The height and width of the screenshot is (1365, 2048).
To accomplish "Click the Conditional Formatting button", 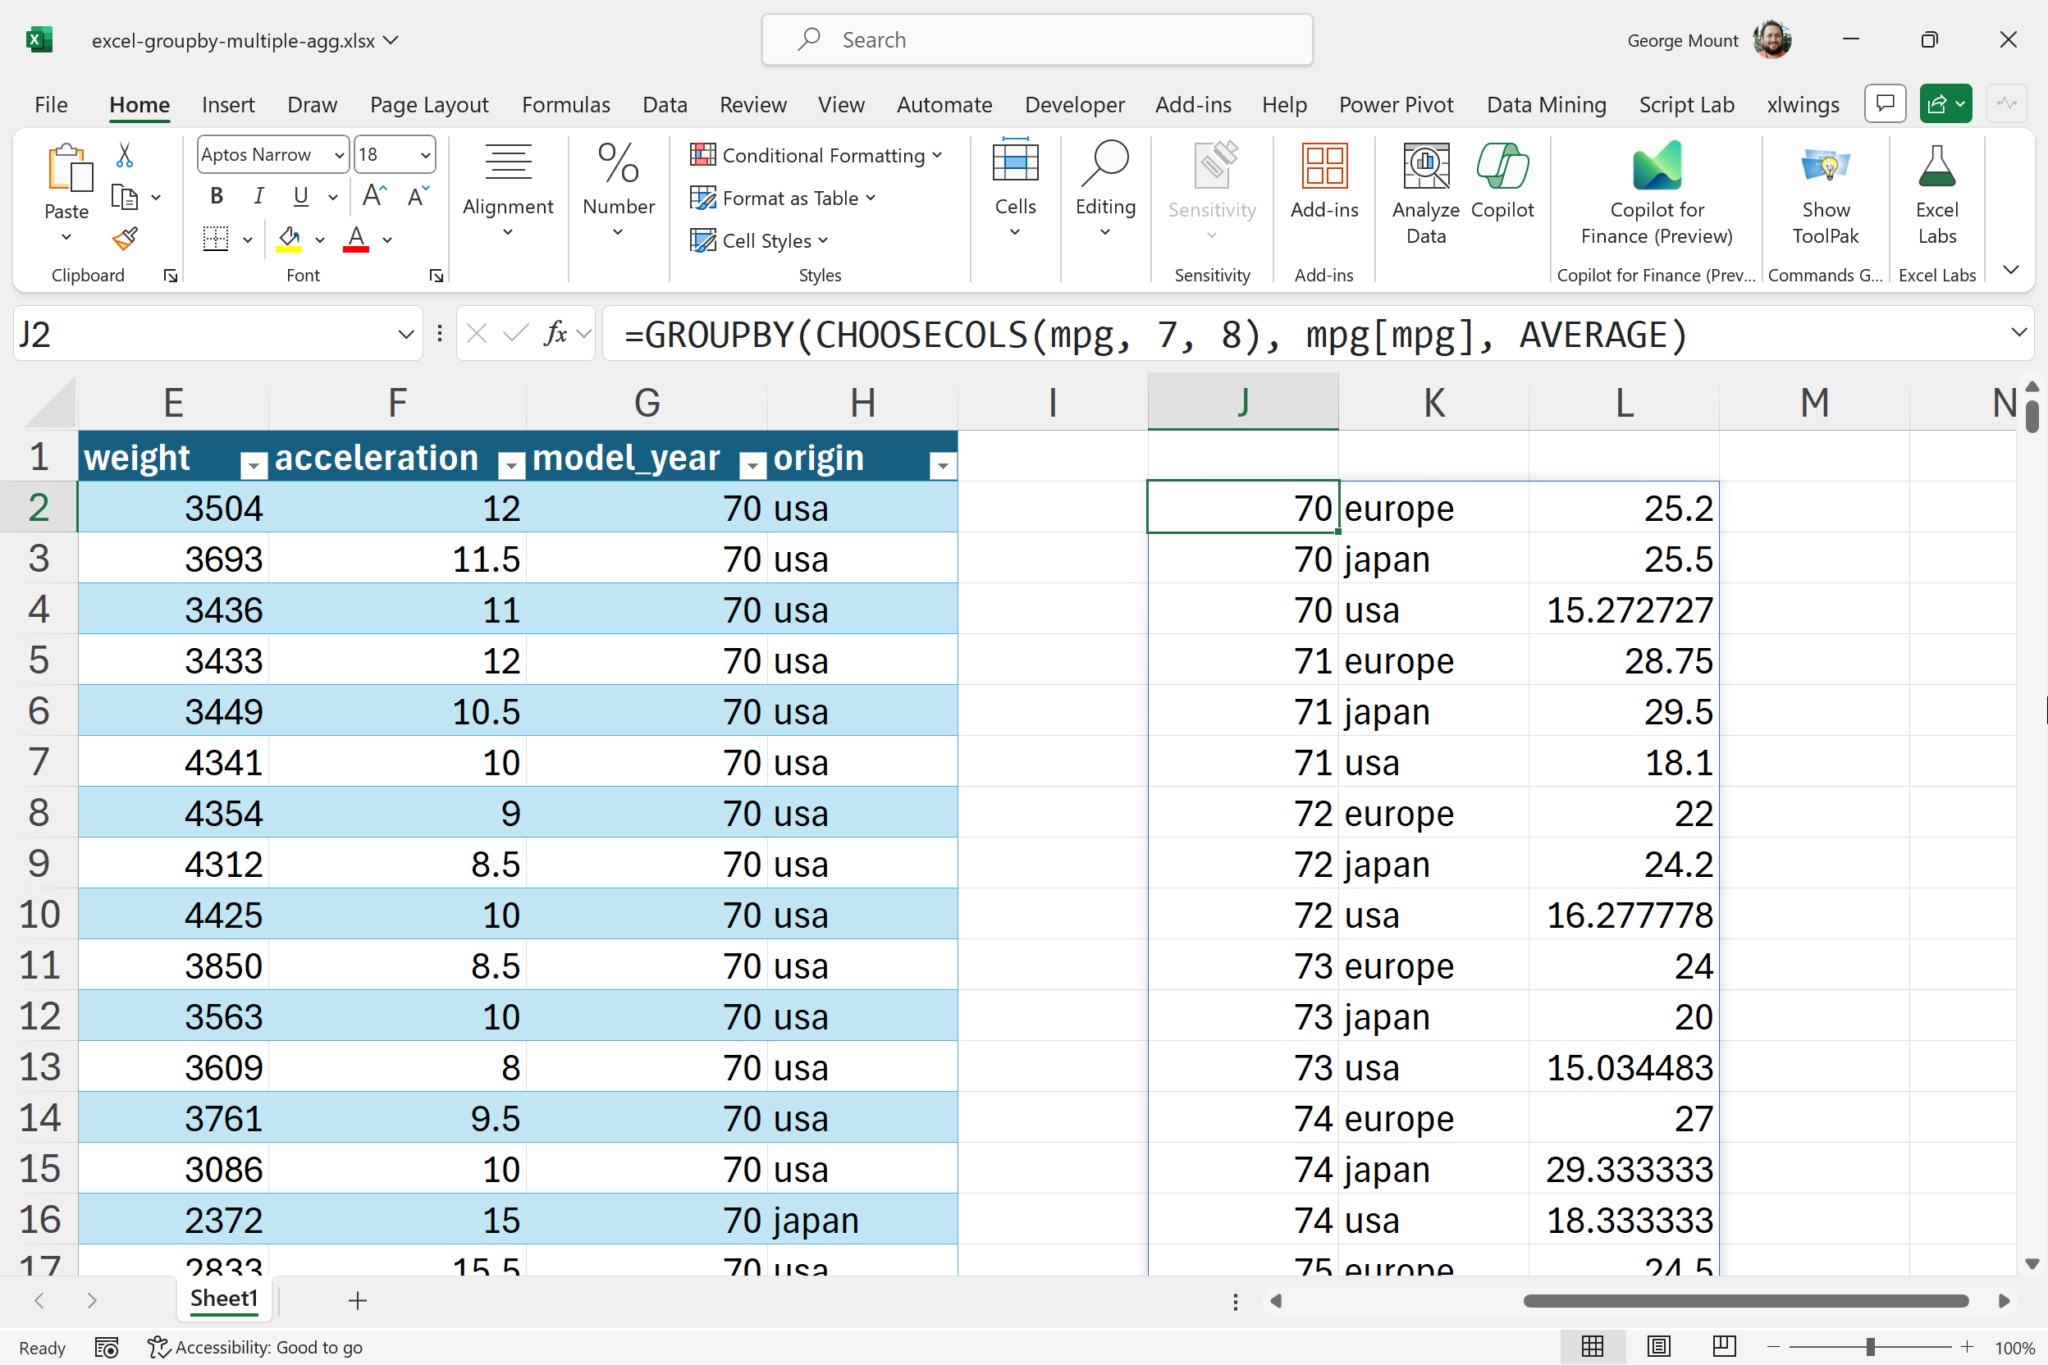I will click(x=816, y=155).
